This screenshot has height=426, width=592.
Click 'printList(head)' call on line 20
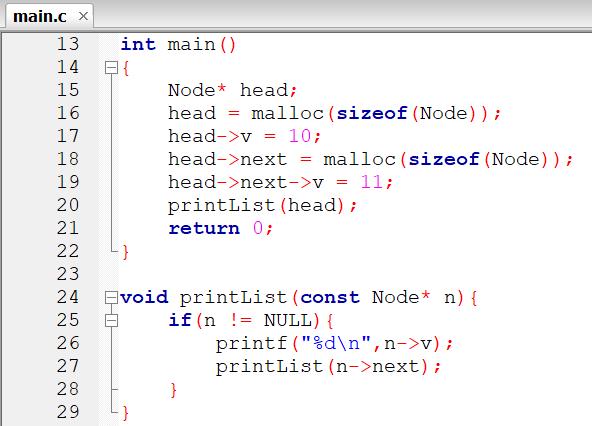(256, 206)
